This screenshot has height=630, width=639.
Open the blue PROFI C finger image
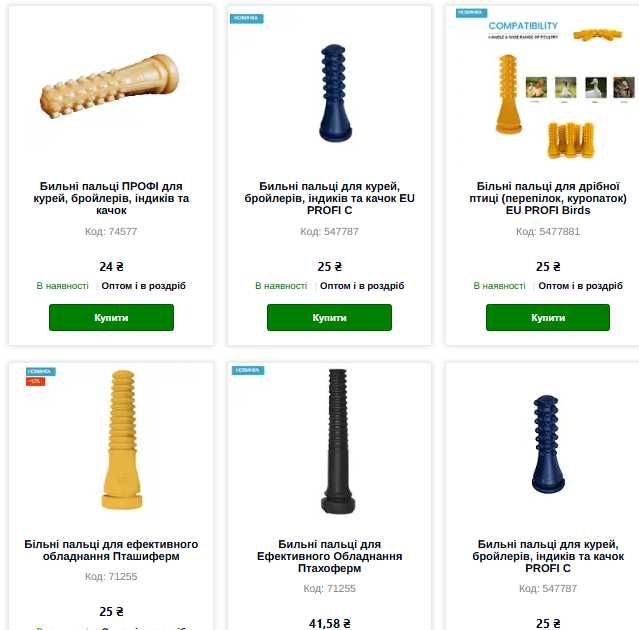click(549, 444)
